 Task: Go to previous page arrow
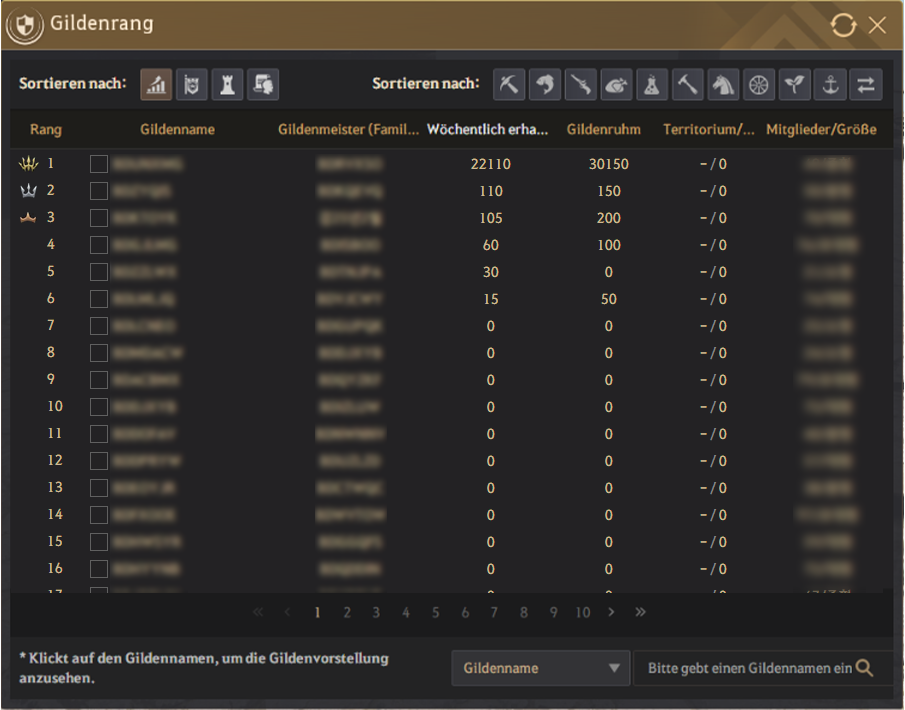pyautogui.click(x=287, y=612)
